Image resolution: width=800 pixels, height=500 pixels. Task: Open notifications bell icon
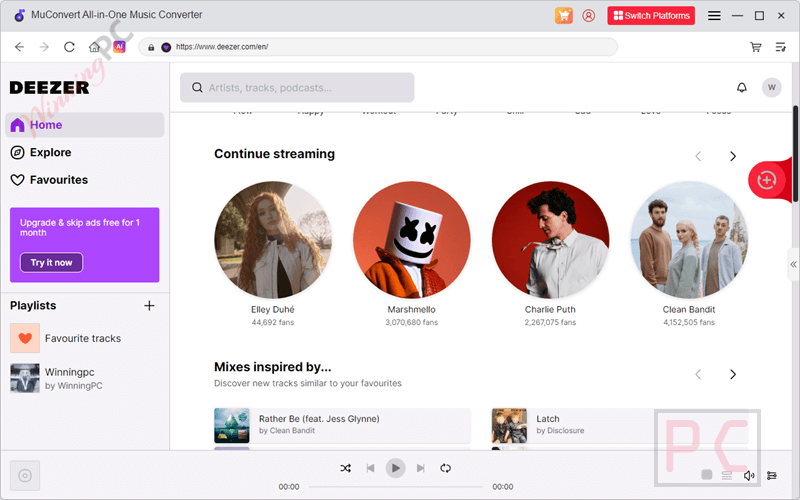click(742, 88)
